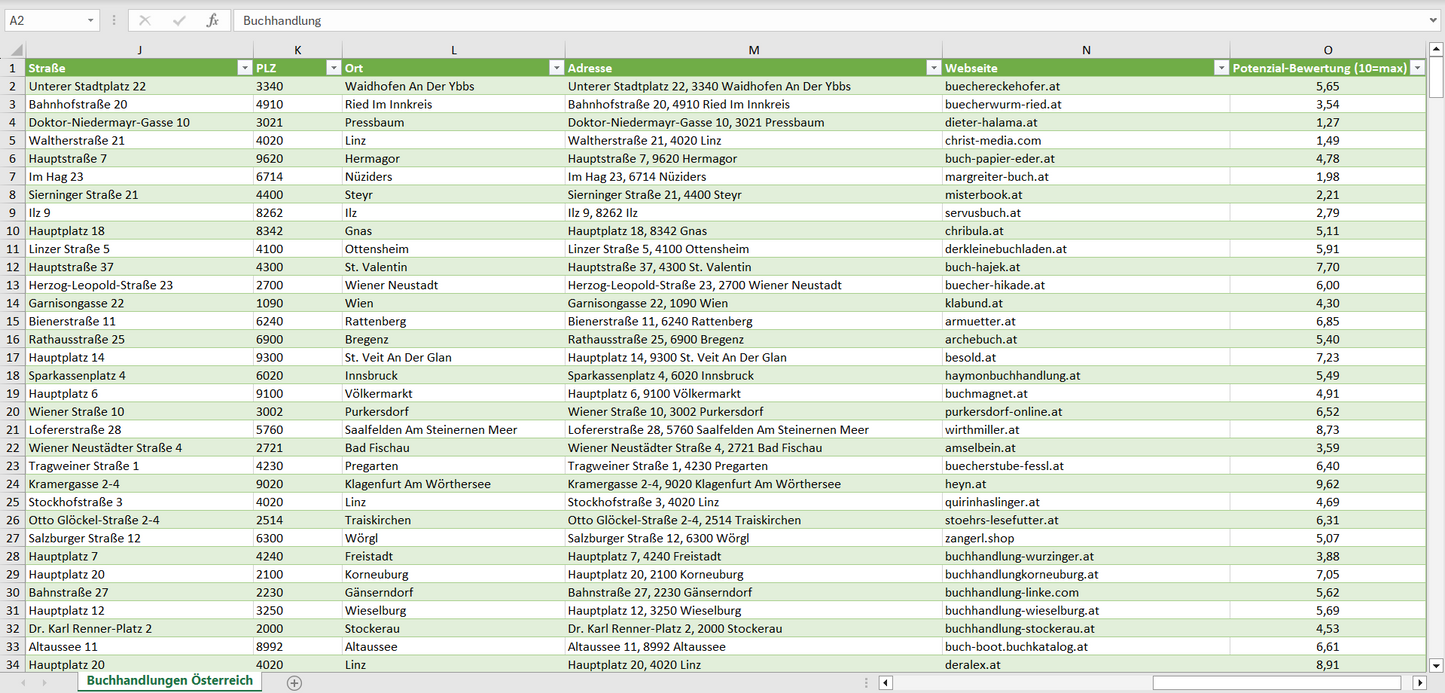Open the Name Box dropdown arrow

click(90, 20)
